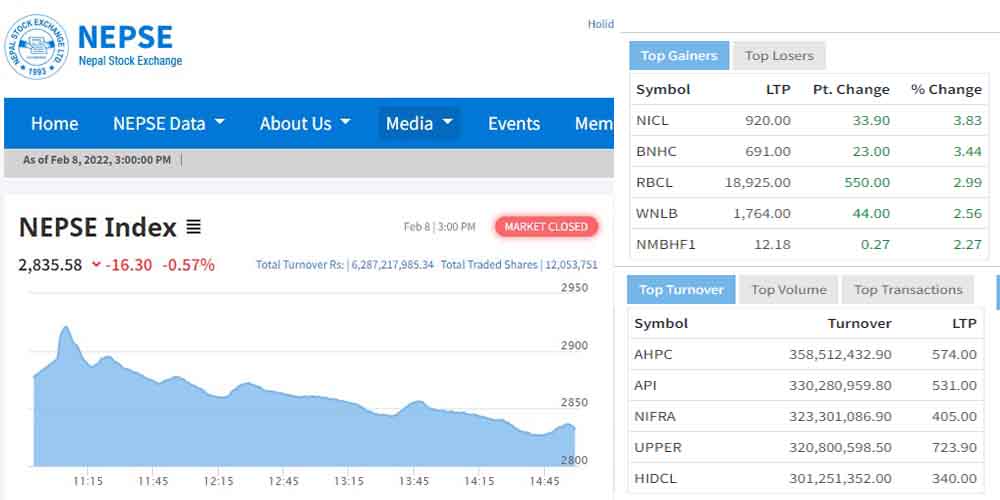Screen dimensions: 1000x500
Task: Open the Media dropdown menu
Action: [x=419, y=124]
